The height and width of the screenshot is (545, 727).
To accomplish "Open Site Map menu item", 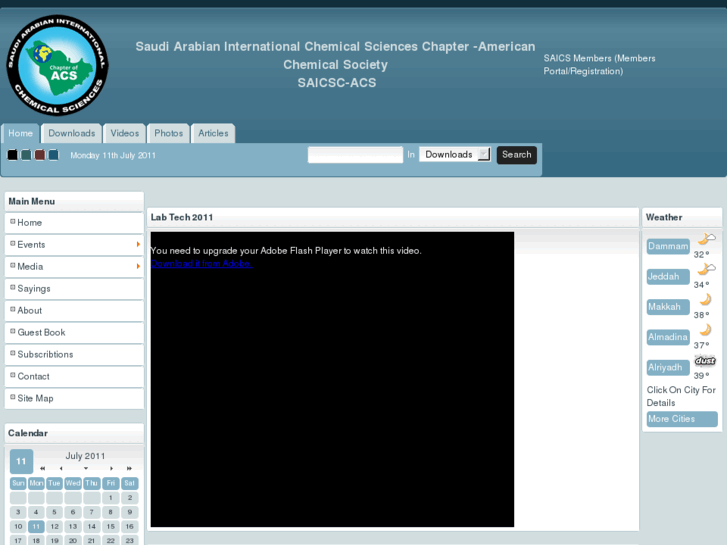I will (74, 398).
